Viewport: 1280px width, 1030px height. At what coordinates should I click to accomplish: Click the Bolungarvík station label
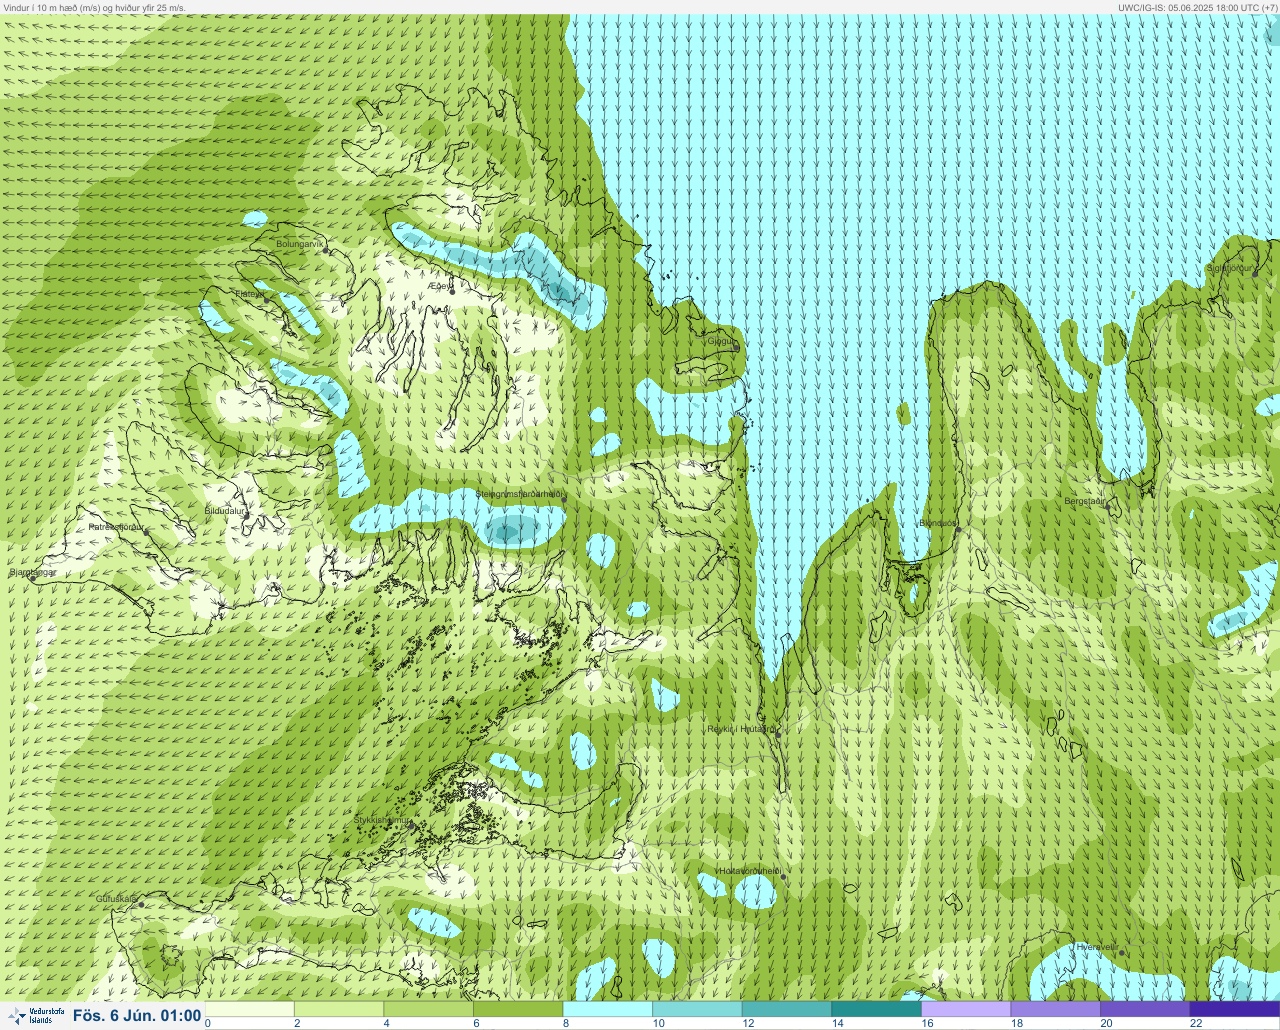point(300,243)
